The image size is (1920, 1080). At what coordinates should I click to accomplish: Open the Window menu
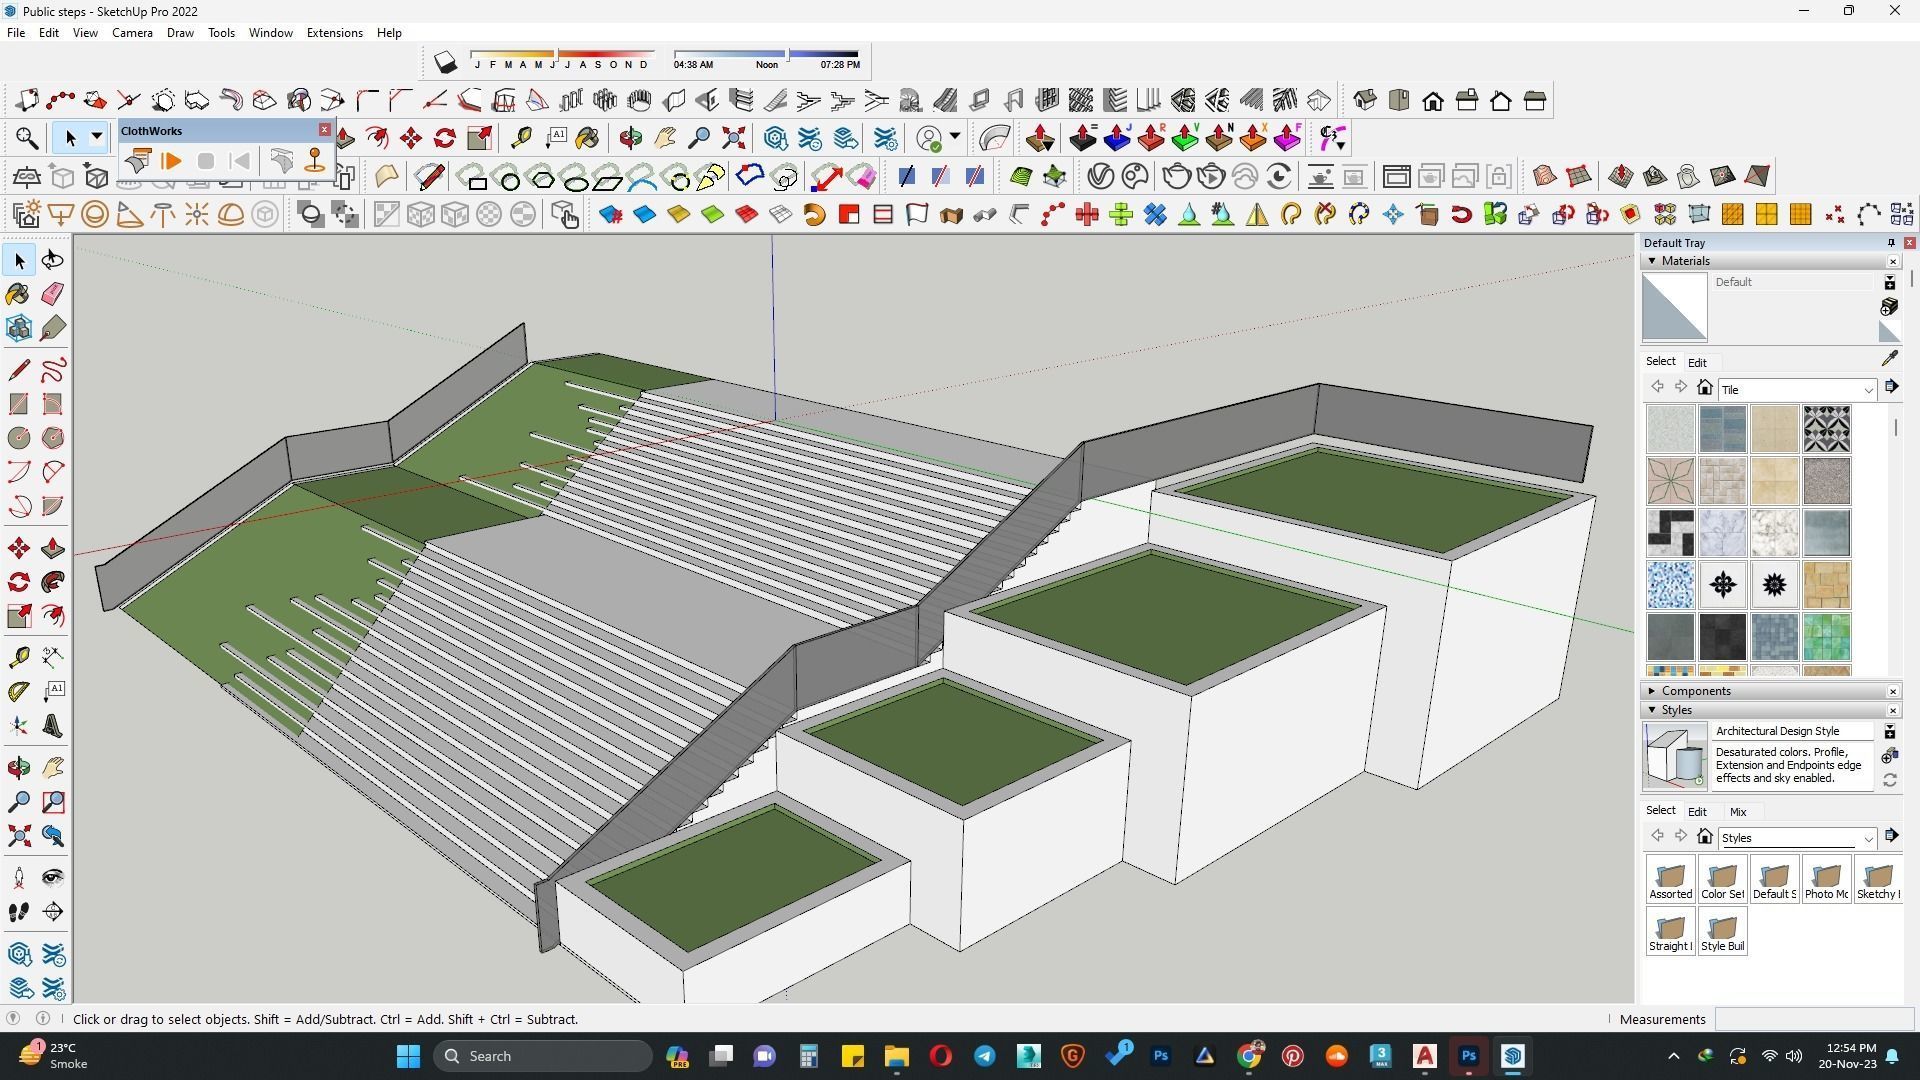point(270,33)
